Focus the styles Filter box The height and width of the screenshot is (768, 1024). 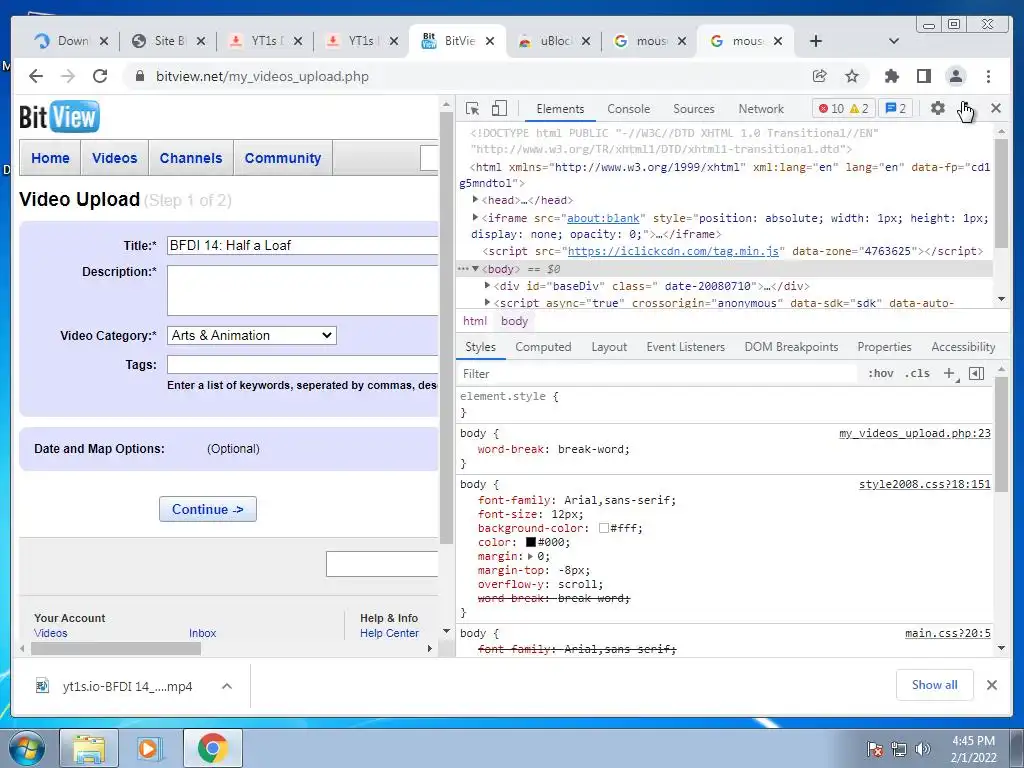(x=657, y=374)
